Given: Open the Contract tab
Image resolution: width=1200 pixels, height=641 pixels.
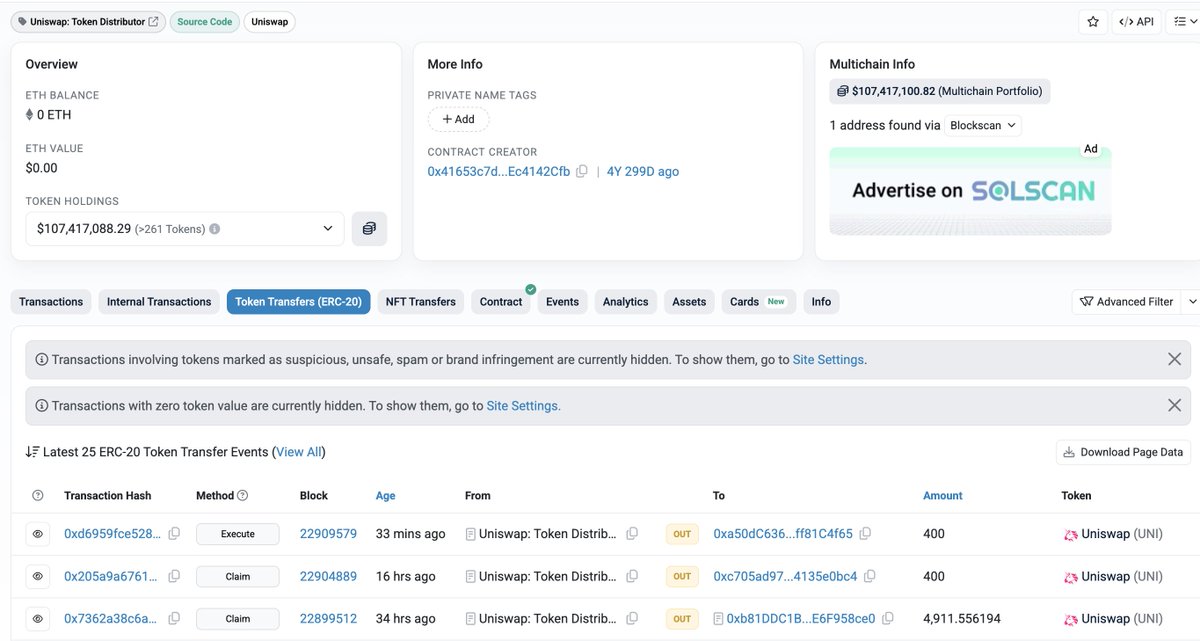Looking at the screenshot, I should 501,302.
